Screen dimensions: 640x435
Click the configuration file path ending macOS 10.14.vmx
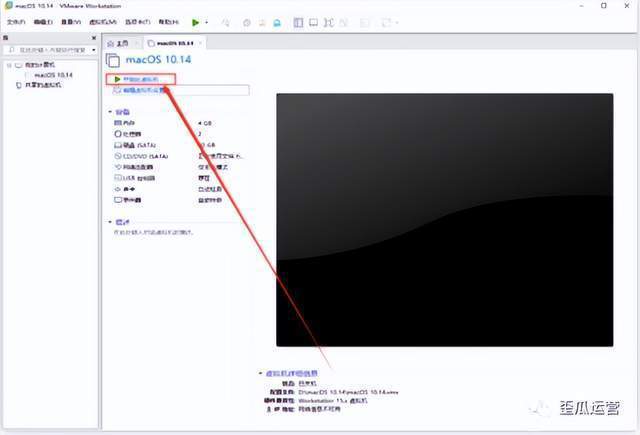pos(348,392)
